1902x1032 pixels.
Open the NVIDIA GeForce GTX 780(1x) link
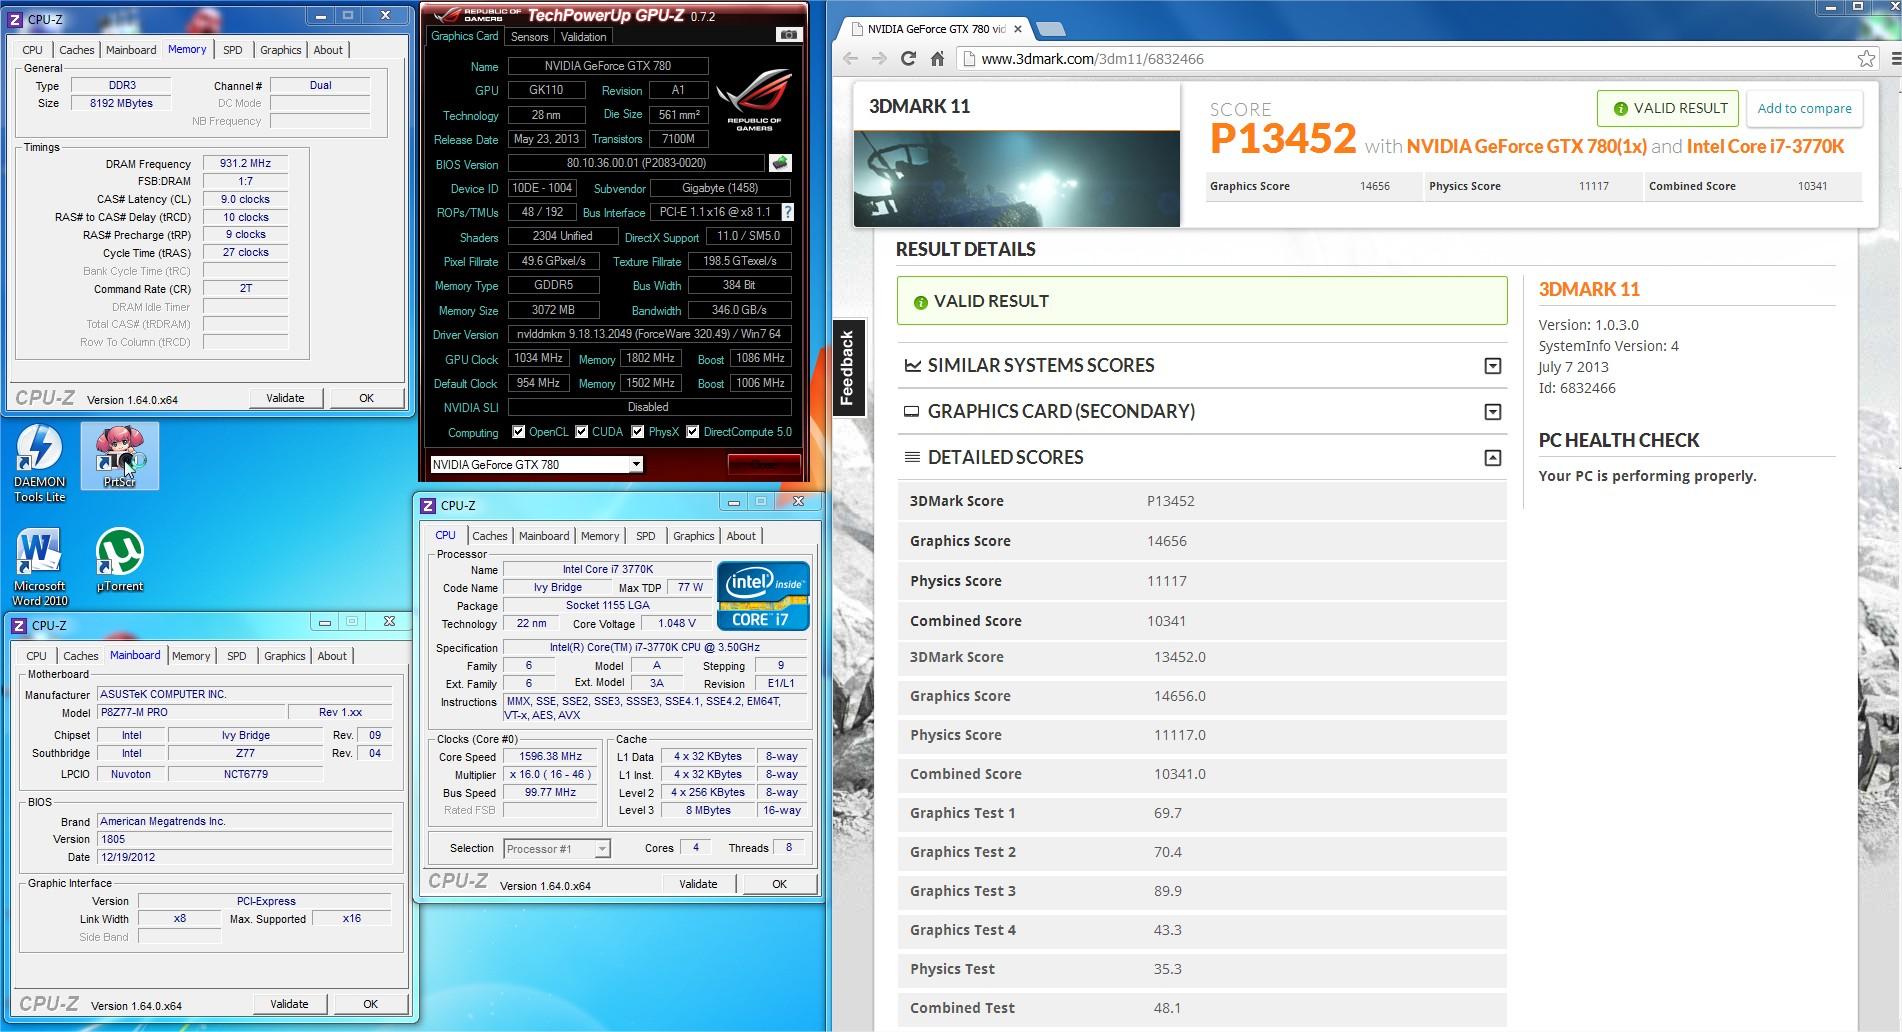[x=1526, y=146]
